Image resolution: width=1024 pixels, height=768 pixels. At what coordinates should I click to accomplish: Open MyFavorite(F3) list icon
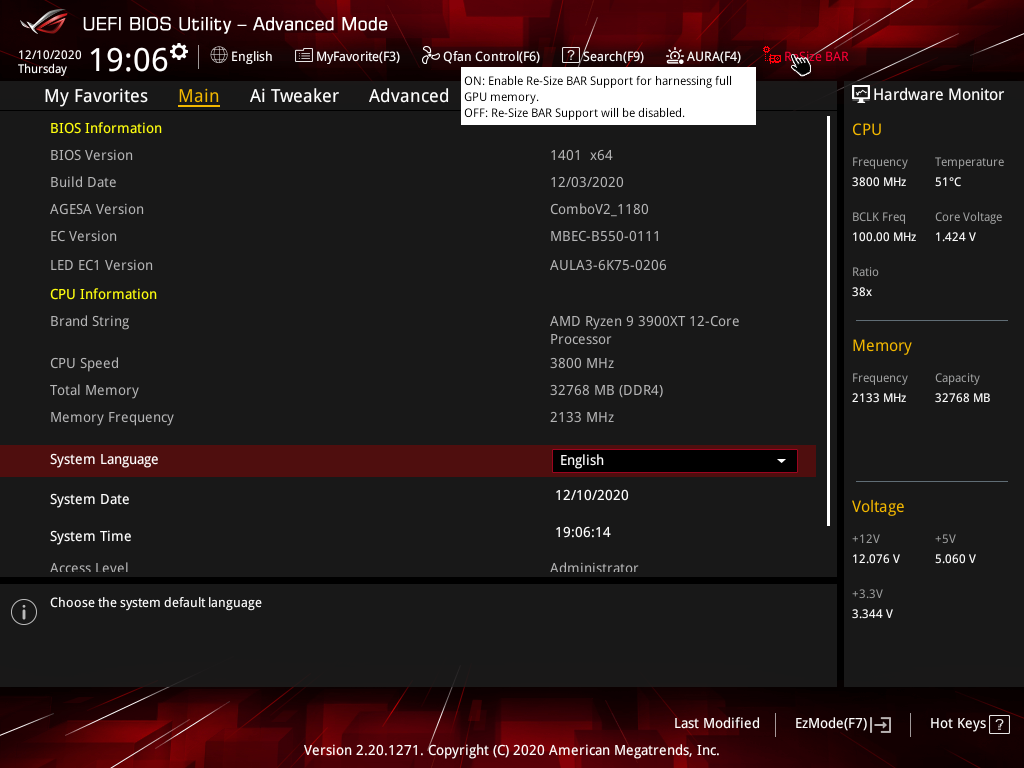tap(304, 56)
